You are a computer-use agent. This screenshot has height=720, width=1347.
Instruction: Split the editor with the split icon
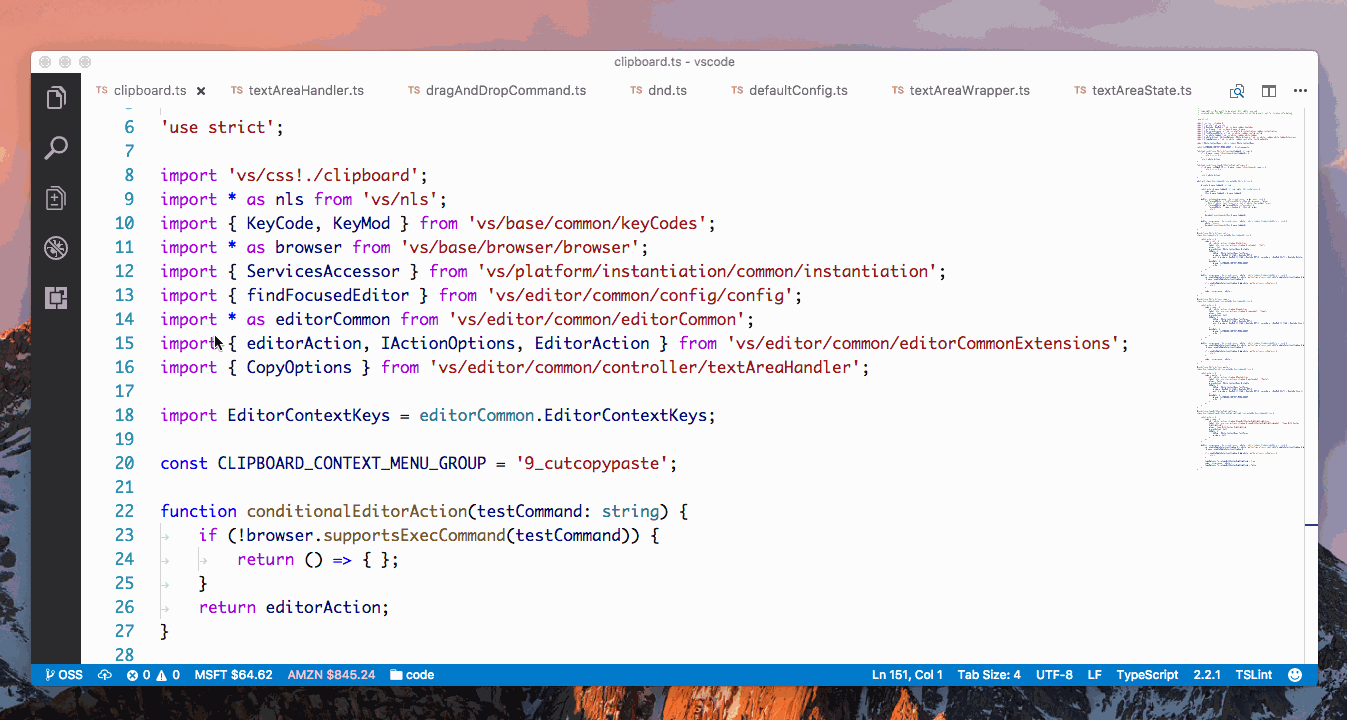[x=1268, y=91]
